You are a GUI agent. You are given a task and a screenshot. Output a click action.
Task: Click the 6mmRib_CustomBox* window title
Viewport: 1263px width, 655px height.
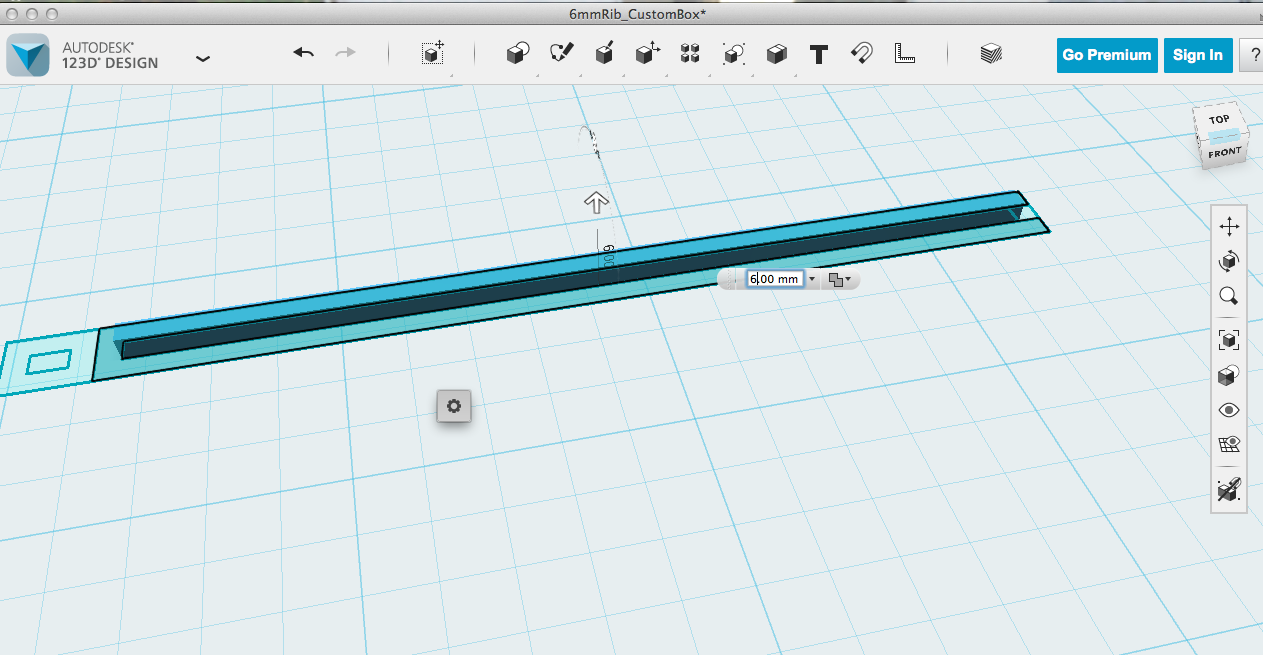coord(637,15)
